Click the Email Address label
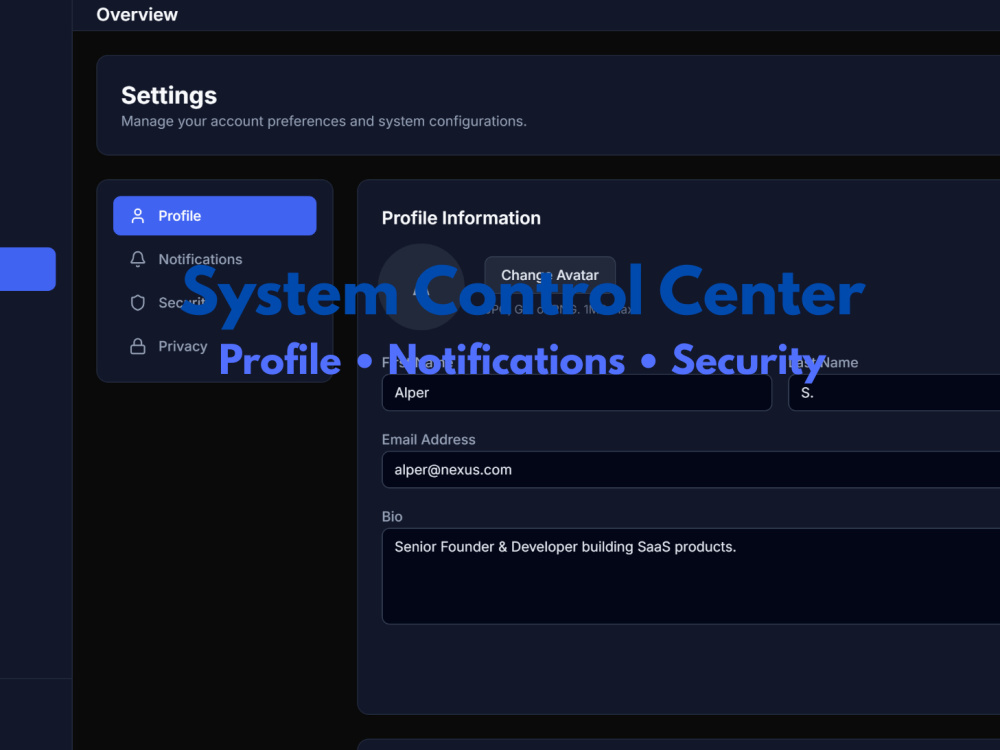This screenshot has width=1000, height=750. tap(429, 439)
